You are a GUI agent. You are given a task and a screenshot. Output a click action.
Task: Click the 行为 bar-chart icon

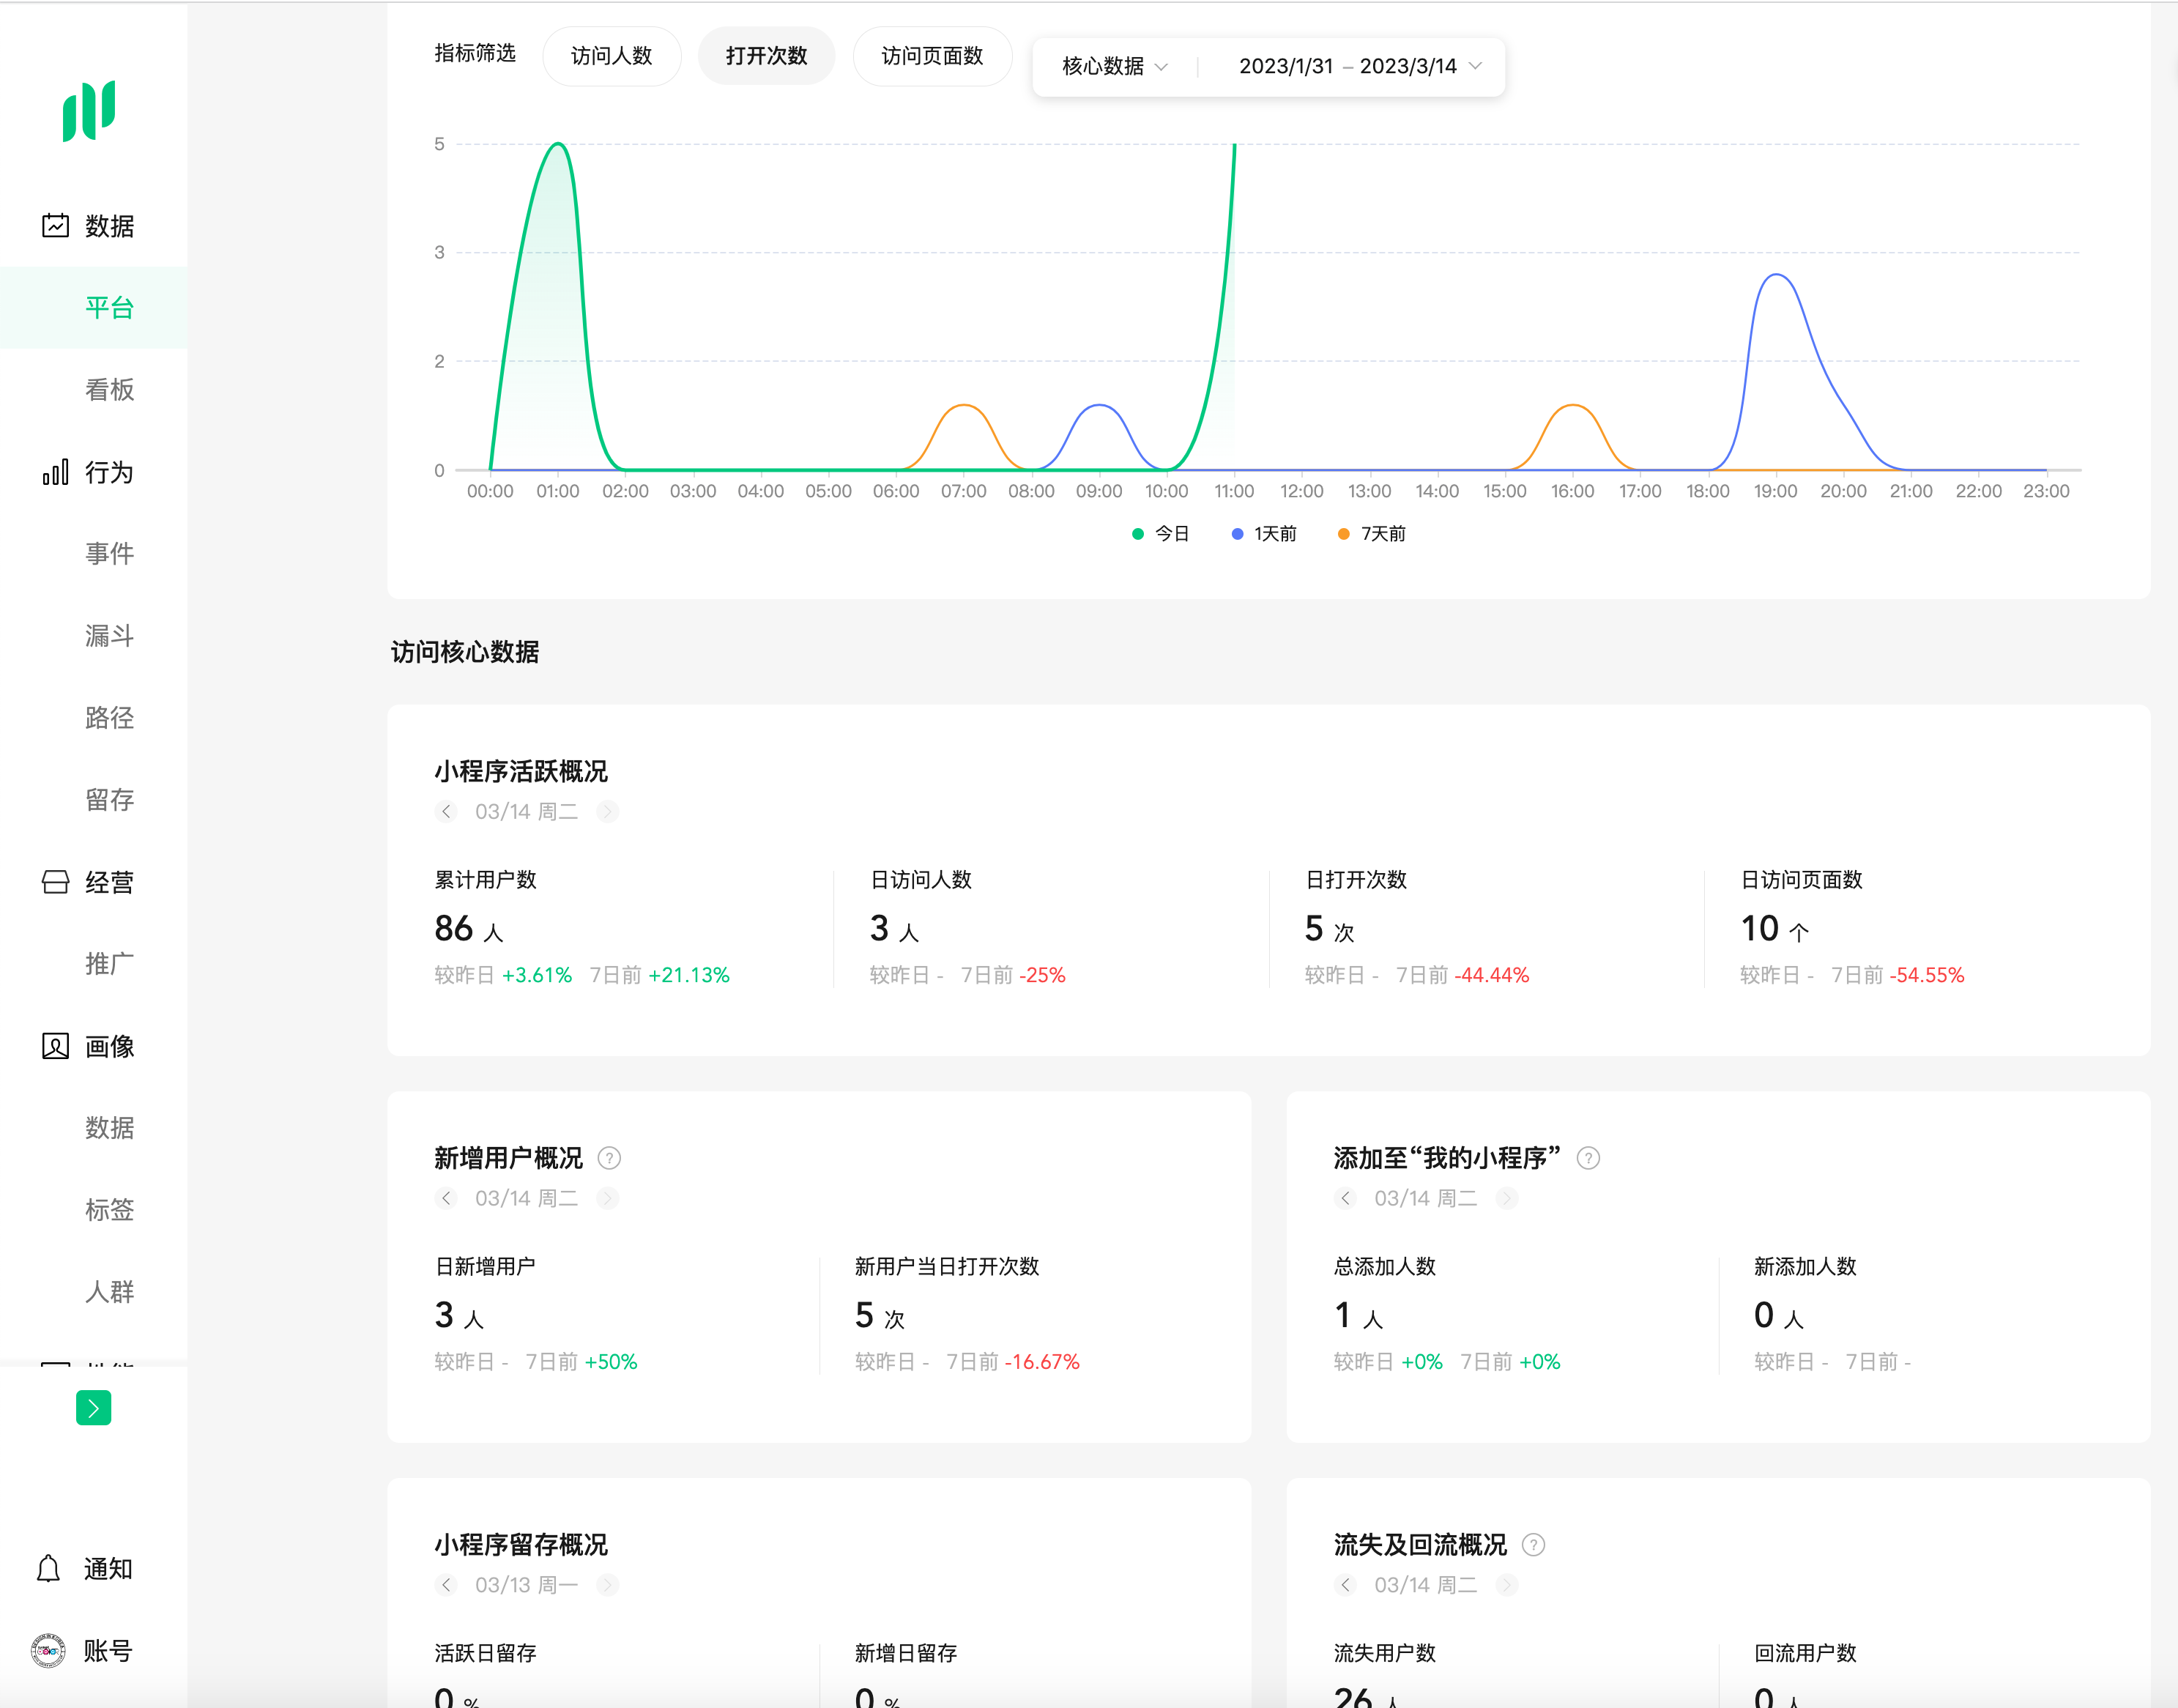point(55,472)
